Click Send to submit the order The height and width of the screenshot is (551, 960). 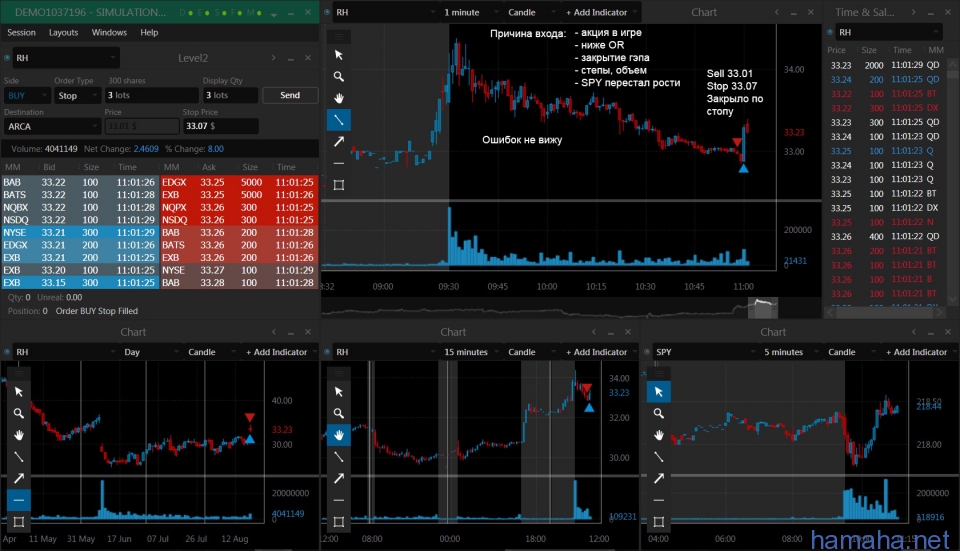pyautogui.click(x=290, y=96)
